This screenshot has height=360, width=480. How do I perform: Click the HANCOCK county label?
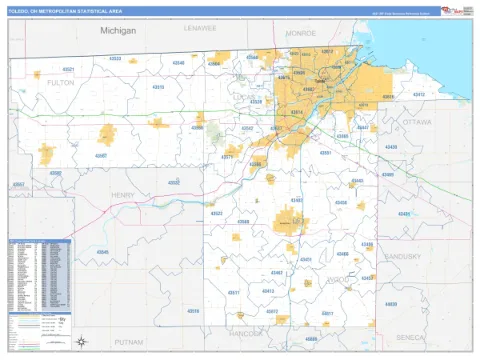pos(246,333)
